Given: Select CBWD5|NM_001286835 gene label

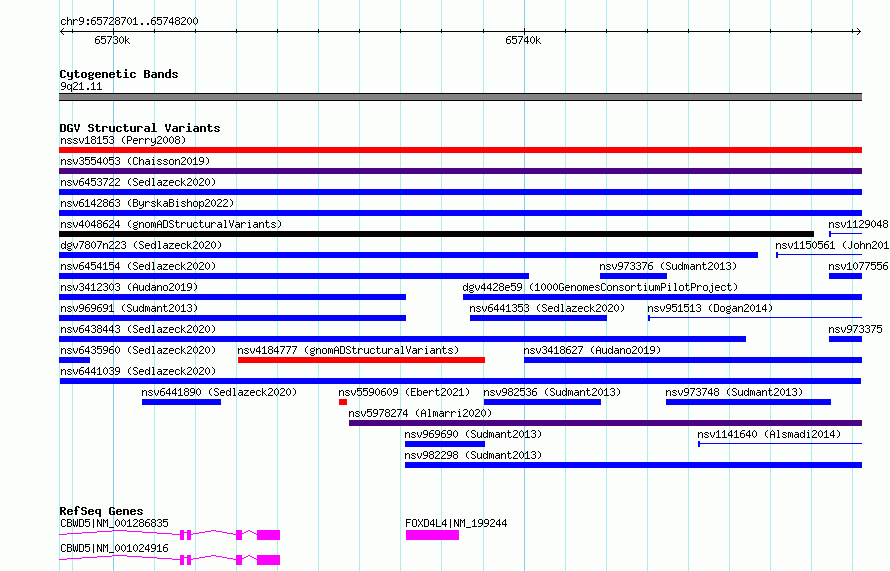Looking at the screenshot, I should tap(114, 523).
